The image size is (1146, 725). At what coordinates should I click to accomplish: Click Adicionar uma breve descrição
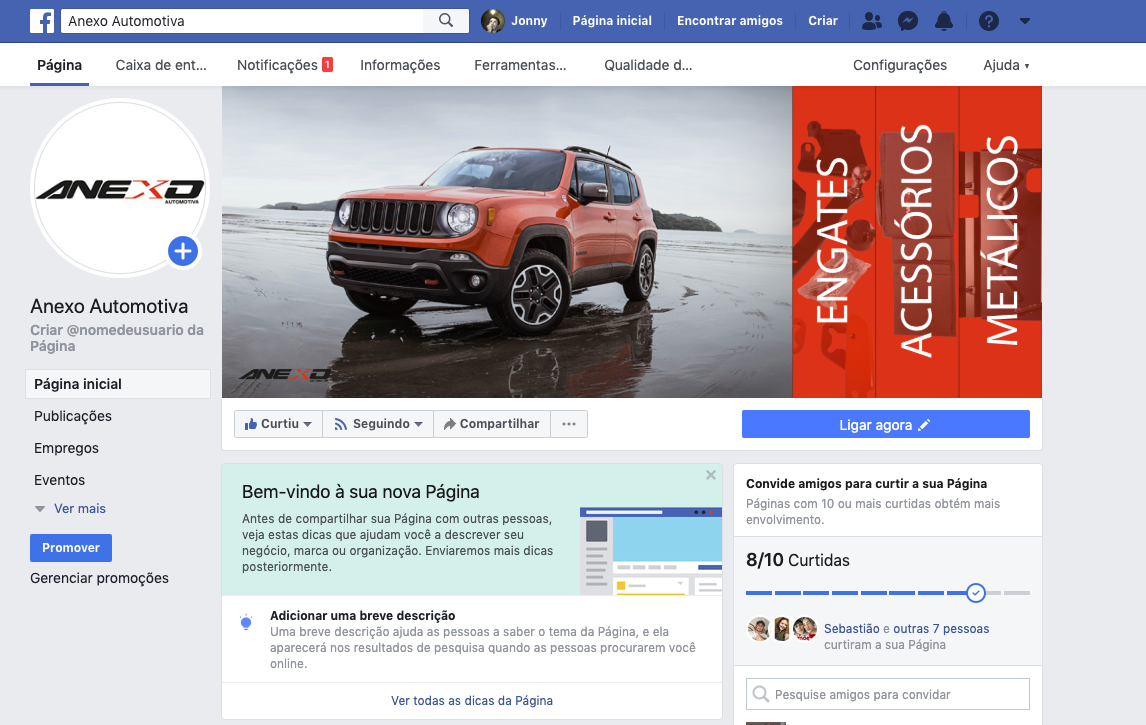coord(363,615)
